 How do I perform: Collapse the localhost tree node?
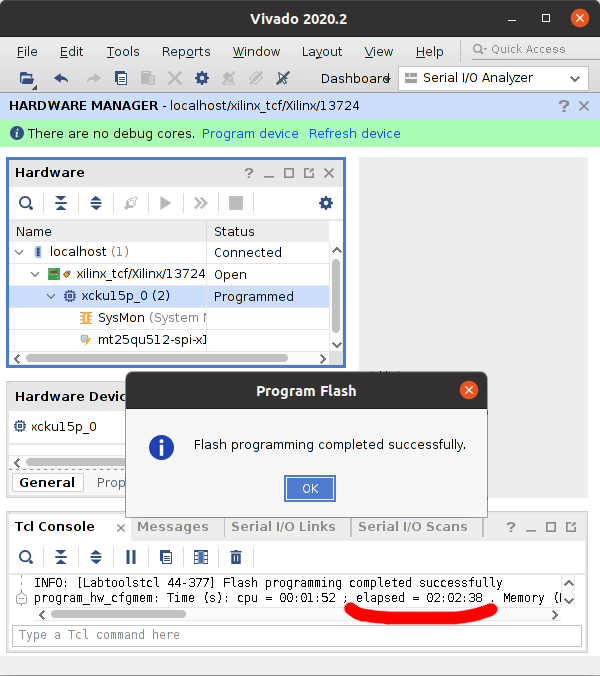click(19, 252)
